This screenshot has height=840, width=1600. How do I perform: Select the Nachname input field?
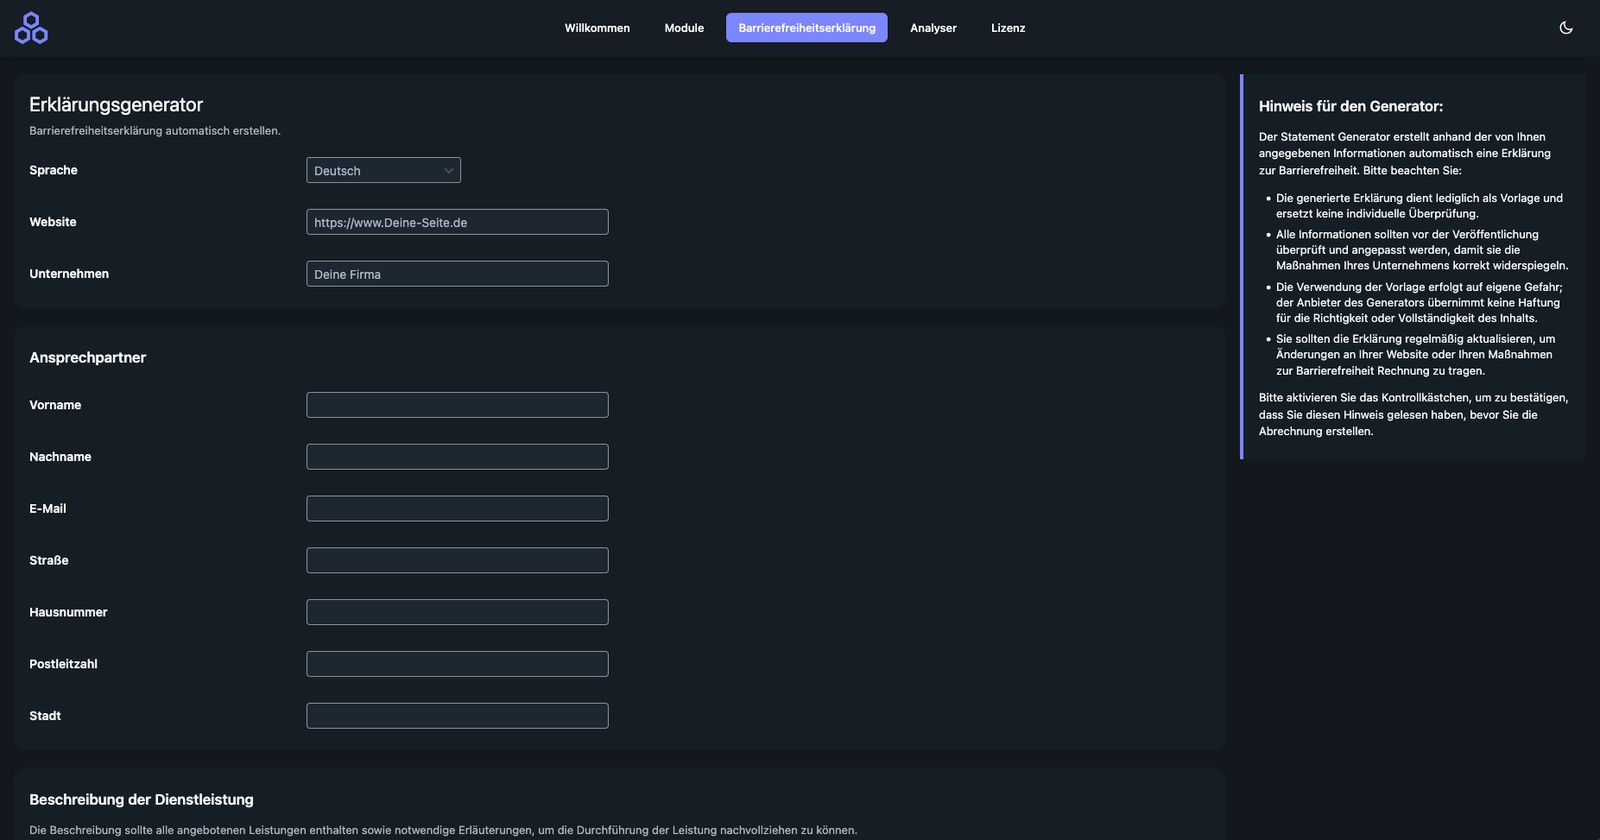(x=457, y=457)
